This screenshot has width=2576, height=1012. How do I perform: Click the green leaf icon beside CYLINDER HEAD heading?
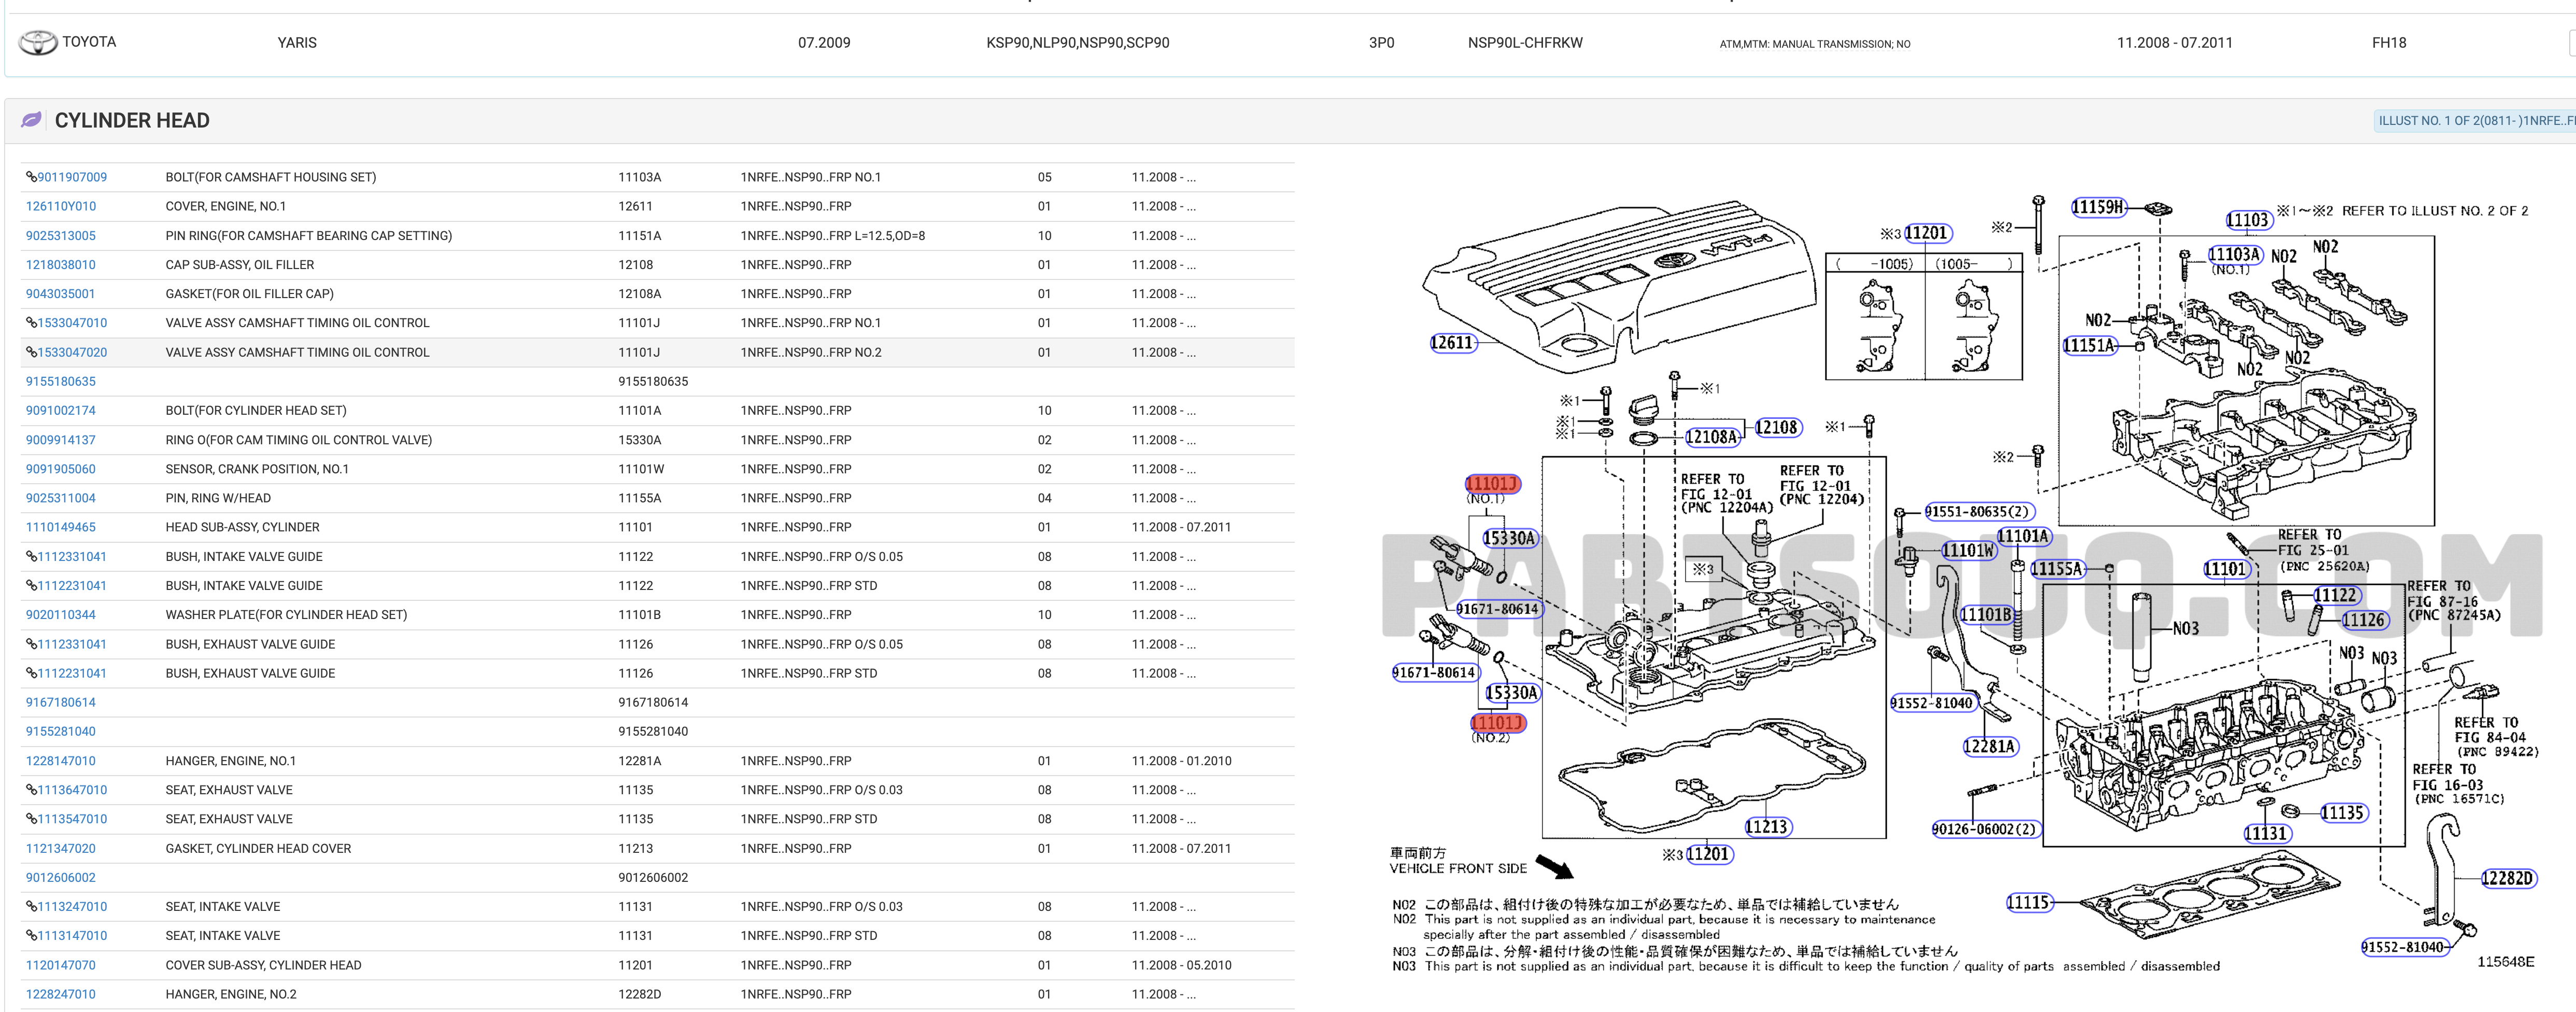point(31,119)
